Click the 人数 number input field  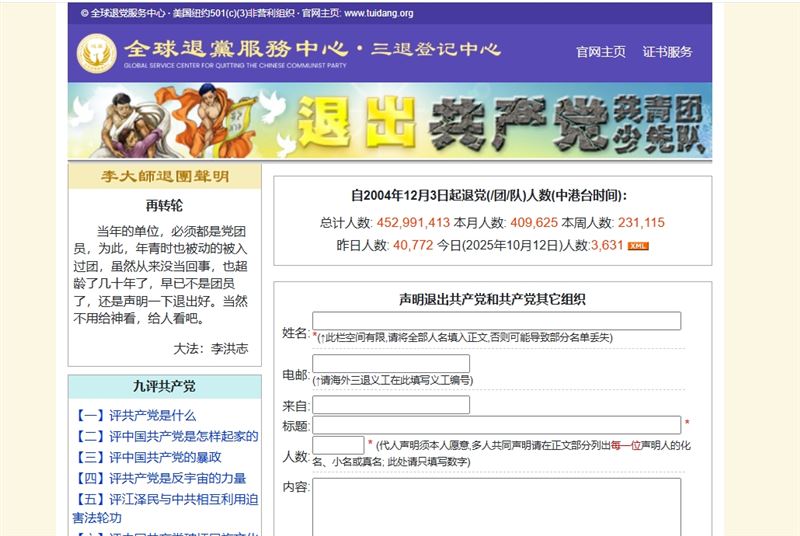(338, 445)
